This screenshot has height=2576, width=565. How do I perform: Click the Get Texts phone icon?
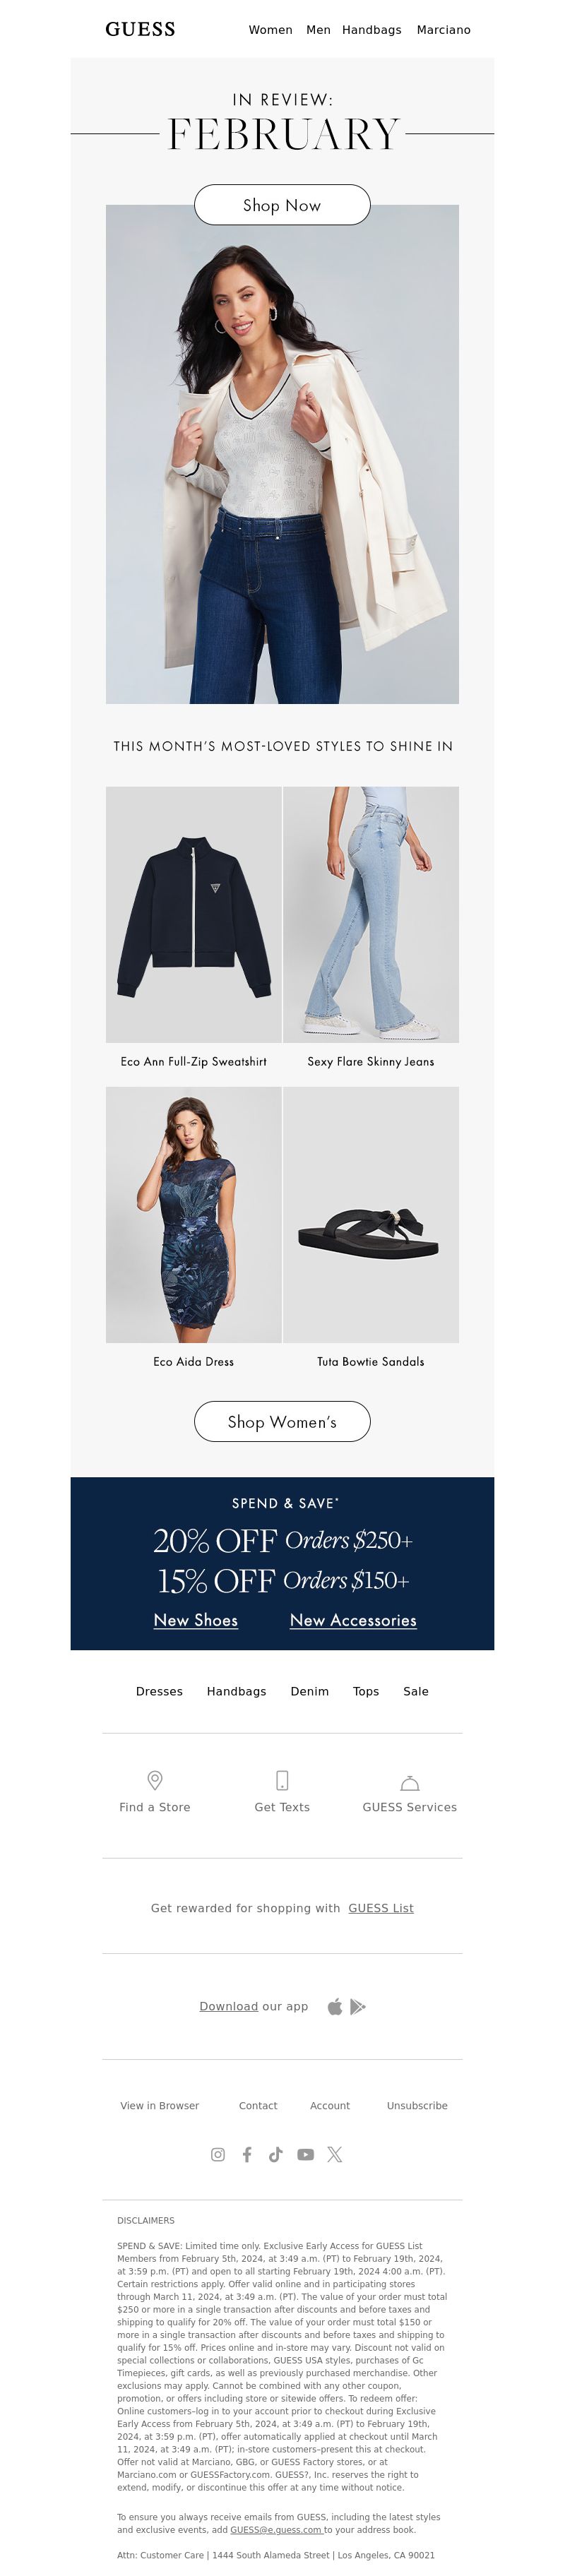click(282, 1780)
